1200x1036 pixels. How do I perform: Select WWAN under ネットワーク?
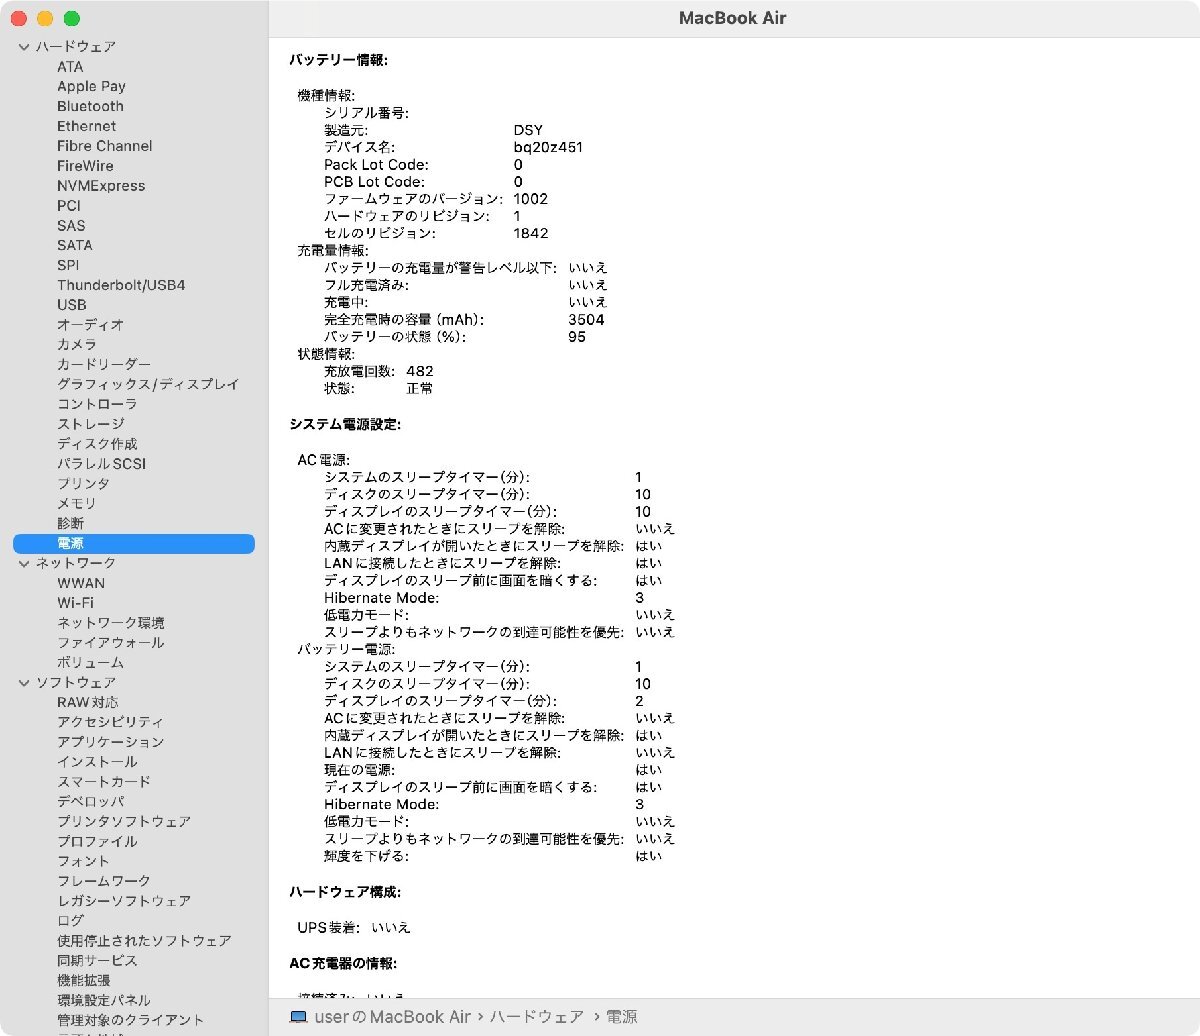81,584
